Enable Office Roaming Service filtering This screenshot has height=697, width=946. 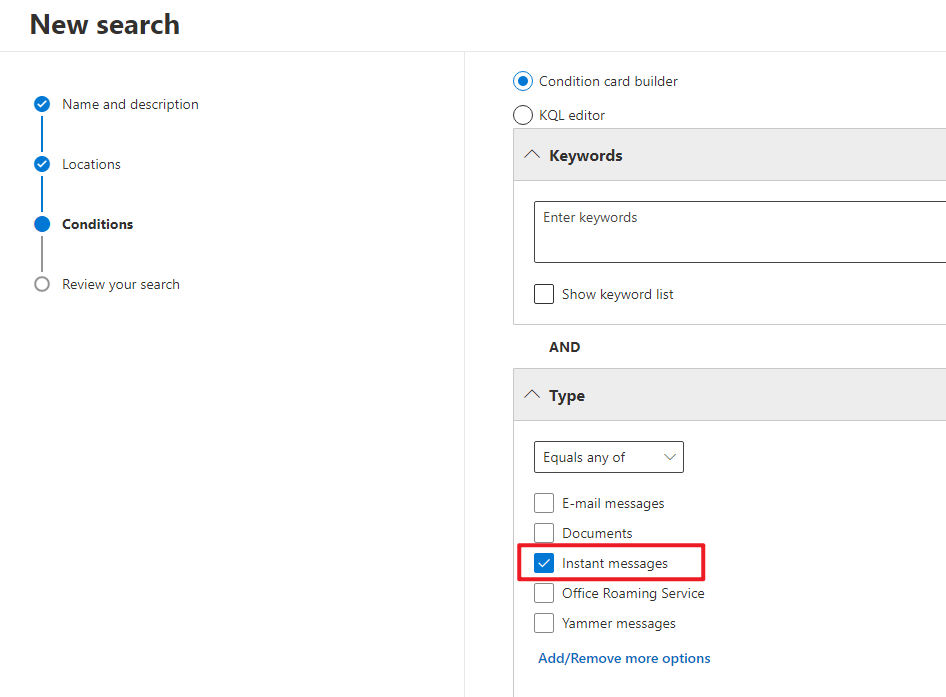(x=544, y=593)
